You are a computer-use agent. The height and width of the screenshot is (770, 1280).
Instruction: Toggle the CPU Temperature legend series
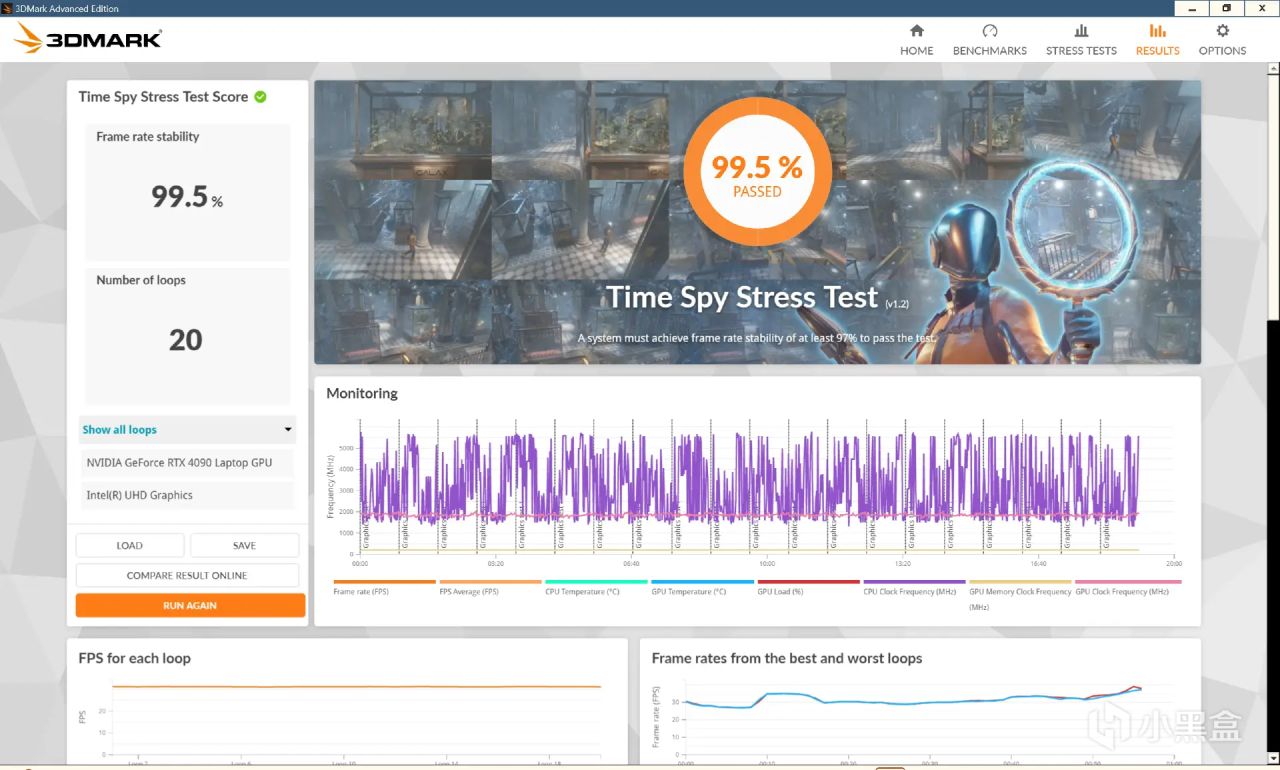coord(596,588)
